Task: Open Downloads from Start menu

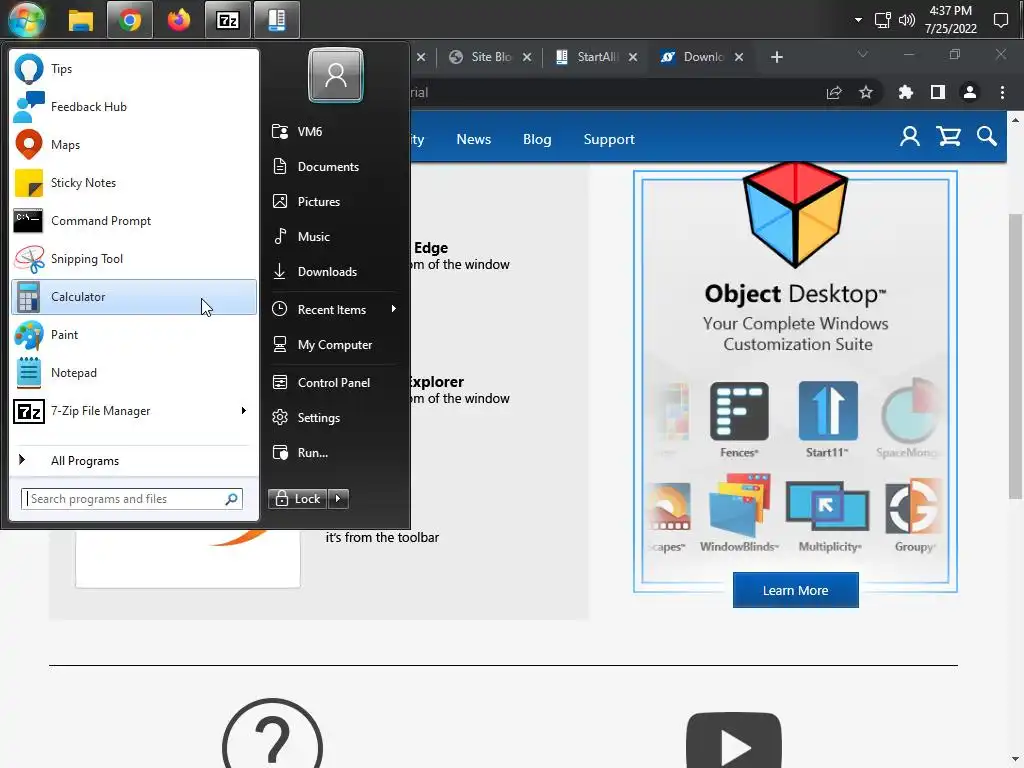Action: 334,272
